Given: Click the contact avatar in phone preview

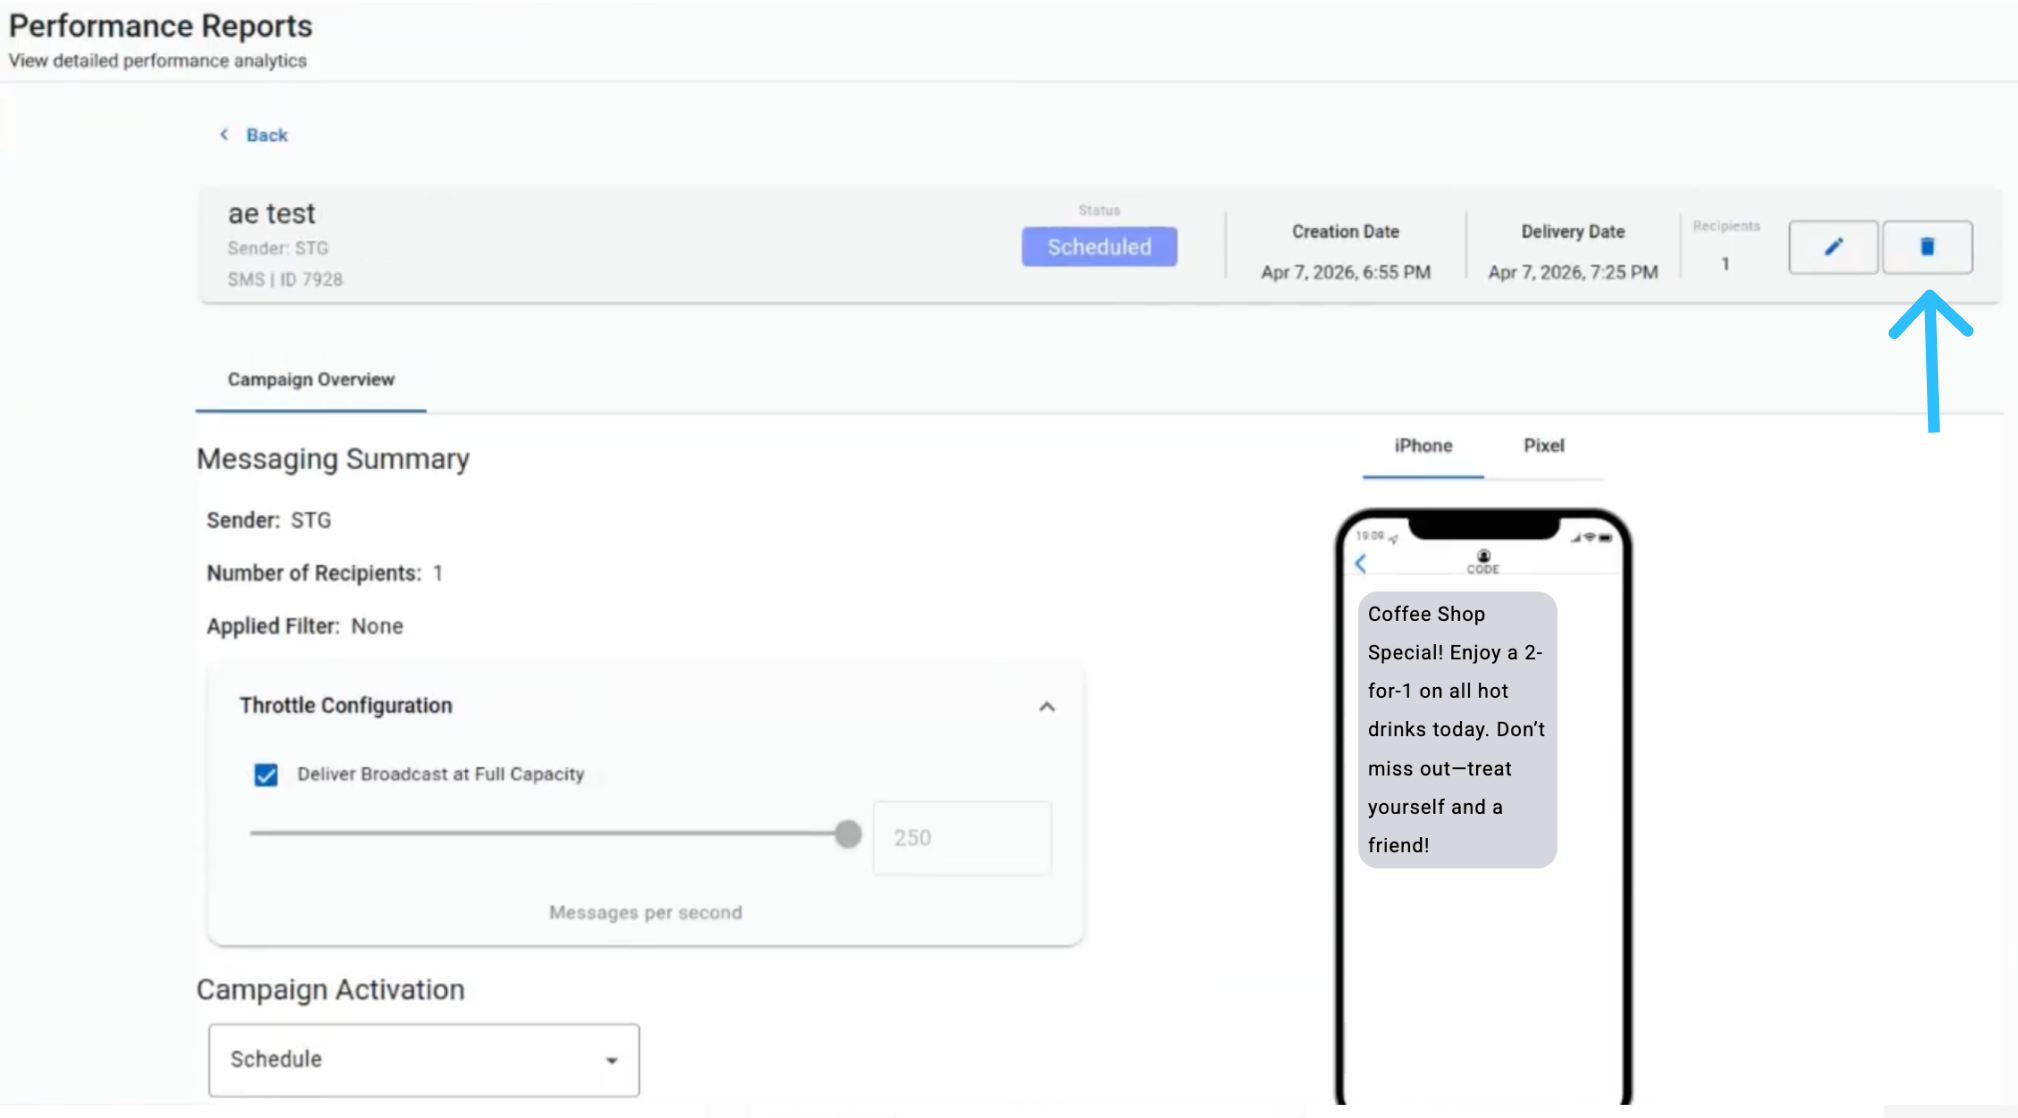Looking at the screenshot, I should coord(1483,556).
